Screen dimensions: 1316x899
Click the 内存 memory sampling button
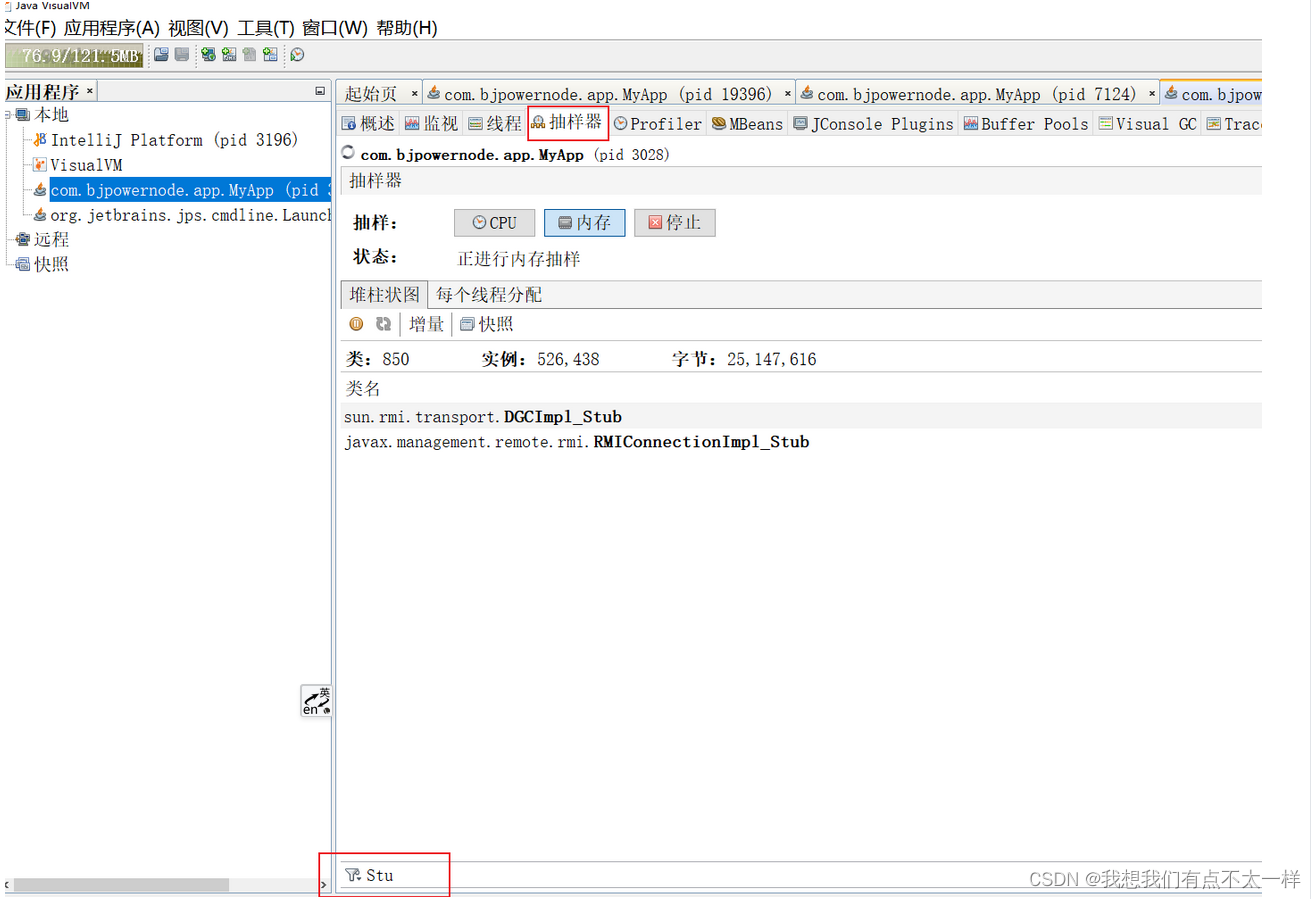pyautogui.click(x=585, y=223)
